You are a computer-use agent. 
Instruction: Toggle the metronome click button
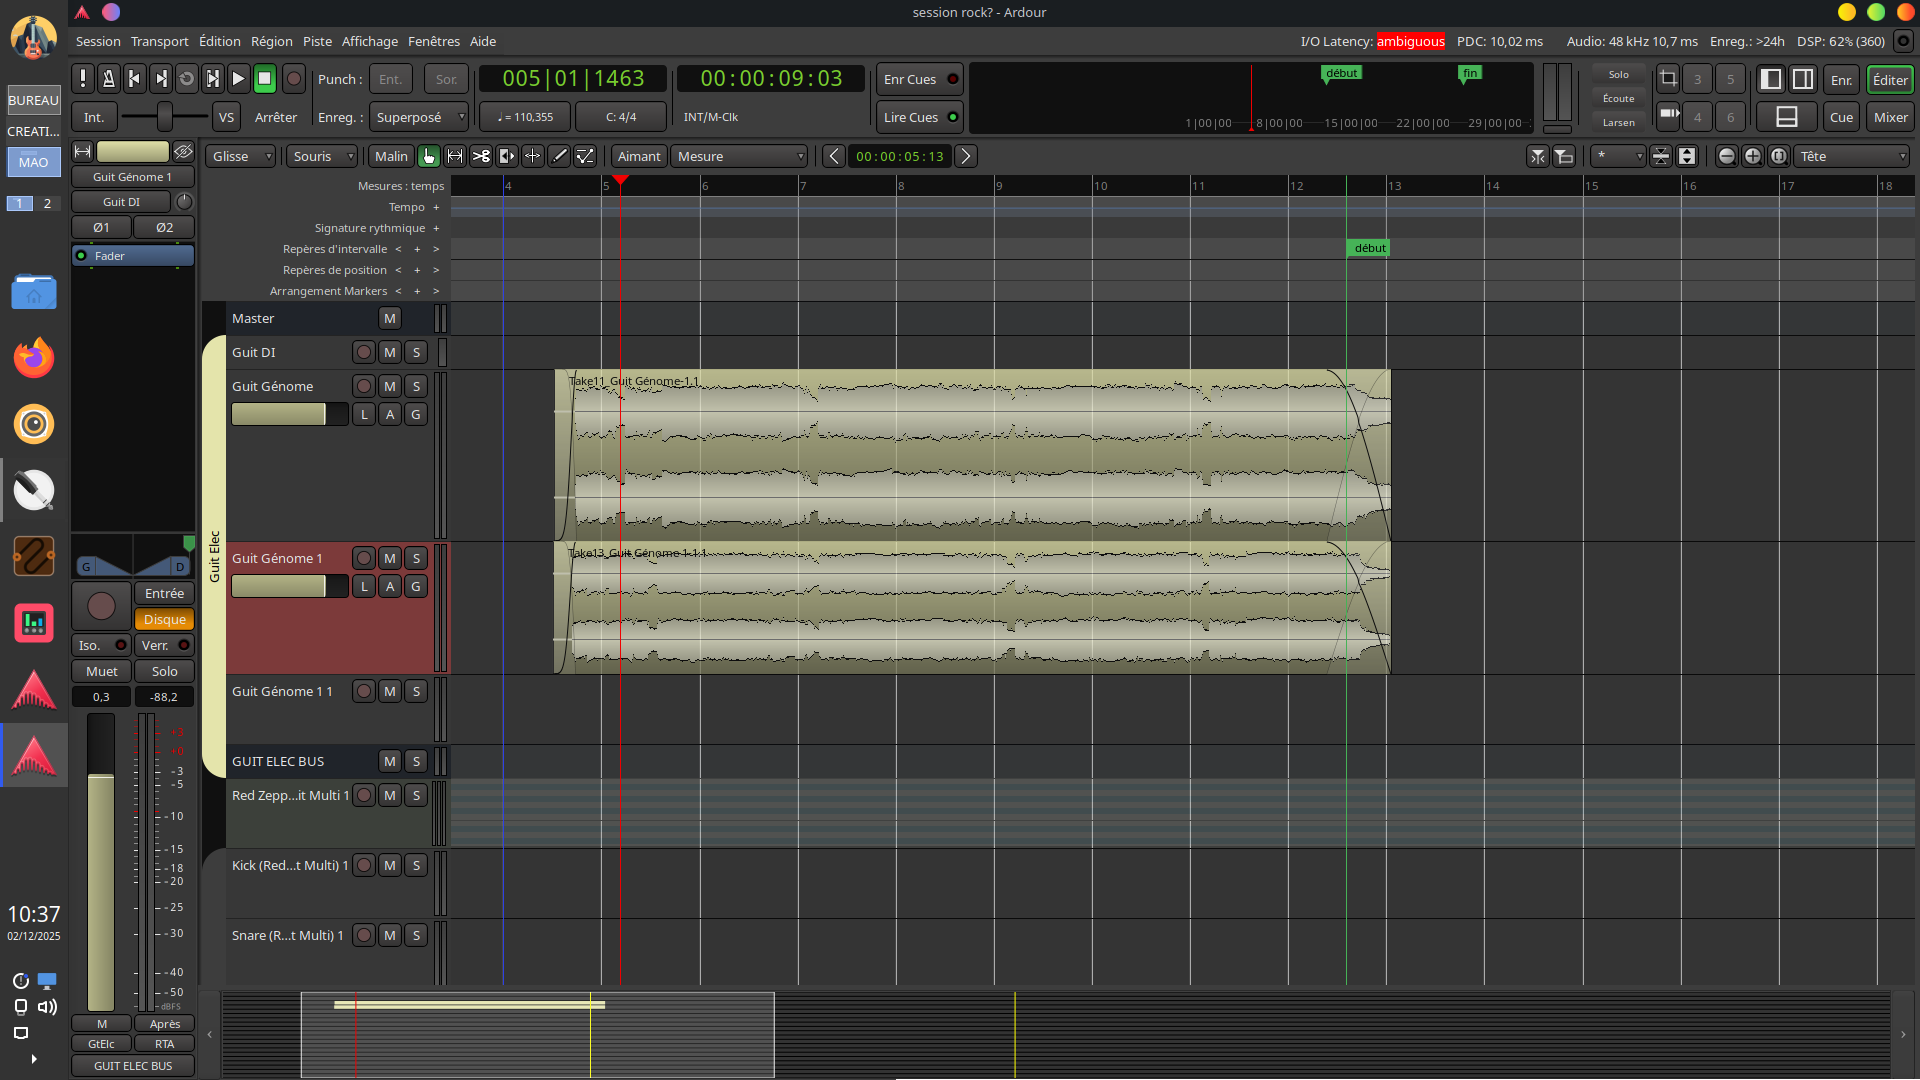coord(109,79)
